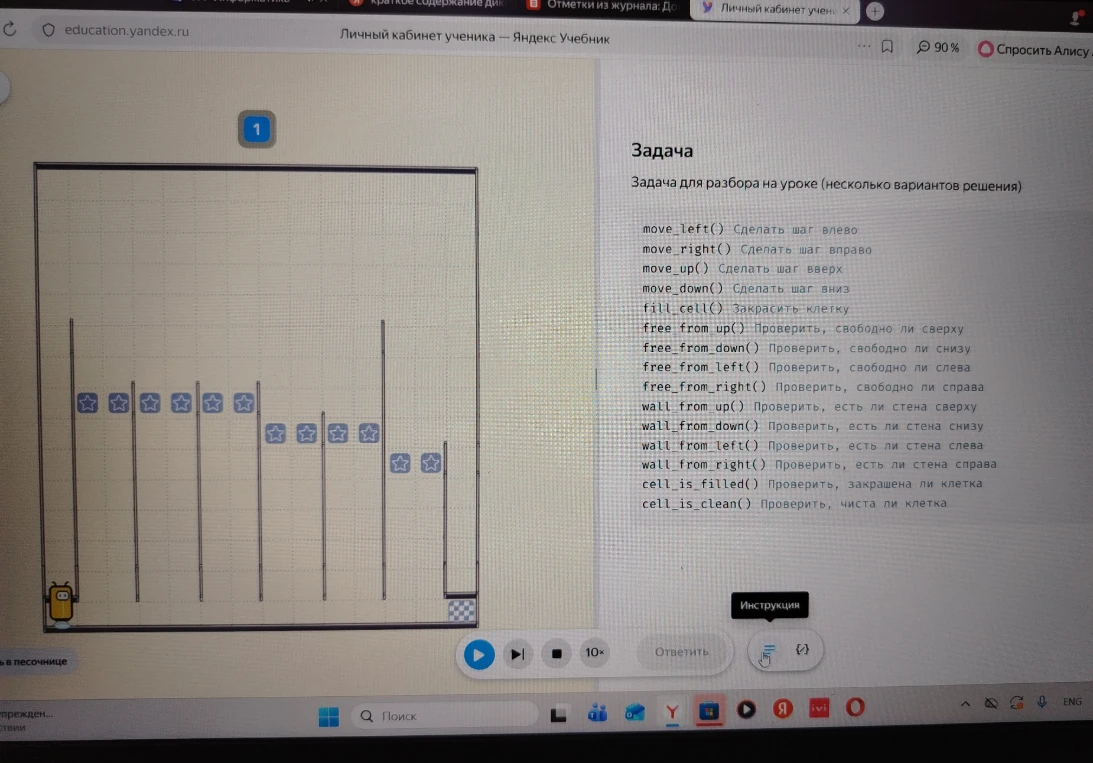Click the Задача heading
Image resolution: width=1093 pixels, height=763 pixels.
pyautogui.click(x=662, y=151)
